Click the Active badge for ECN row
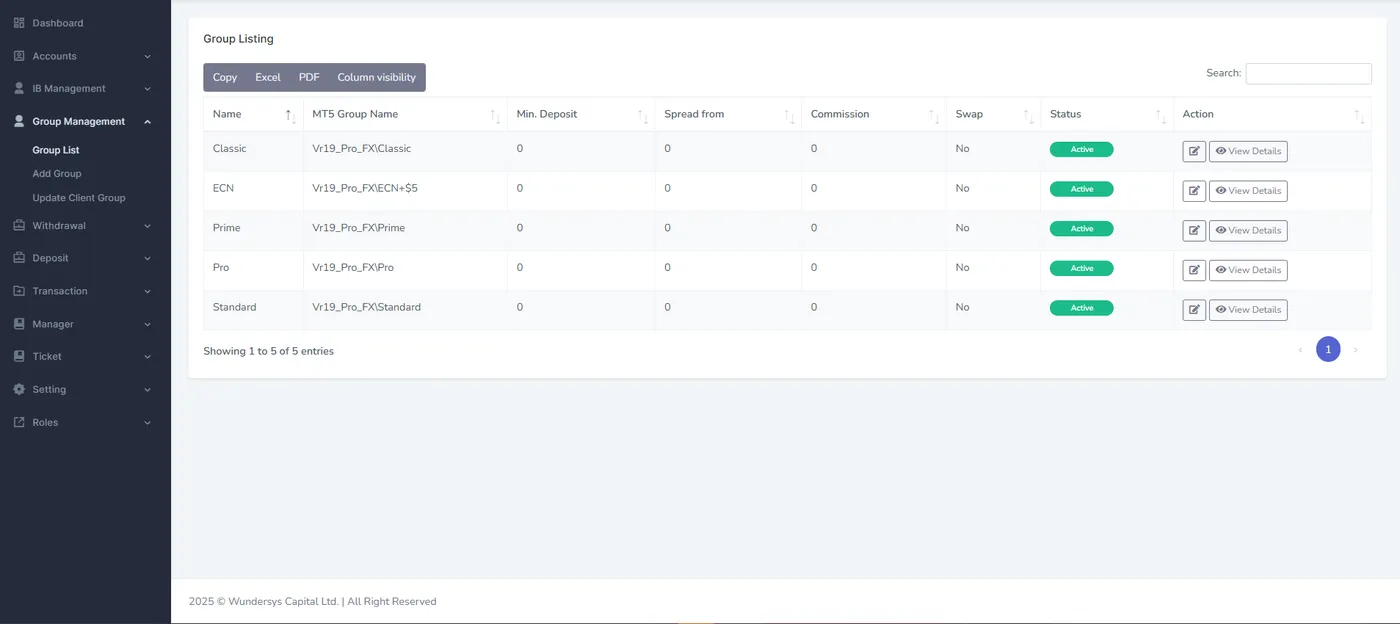This screenshot has height=624, width=1400. (x=1081, y=189)
